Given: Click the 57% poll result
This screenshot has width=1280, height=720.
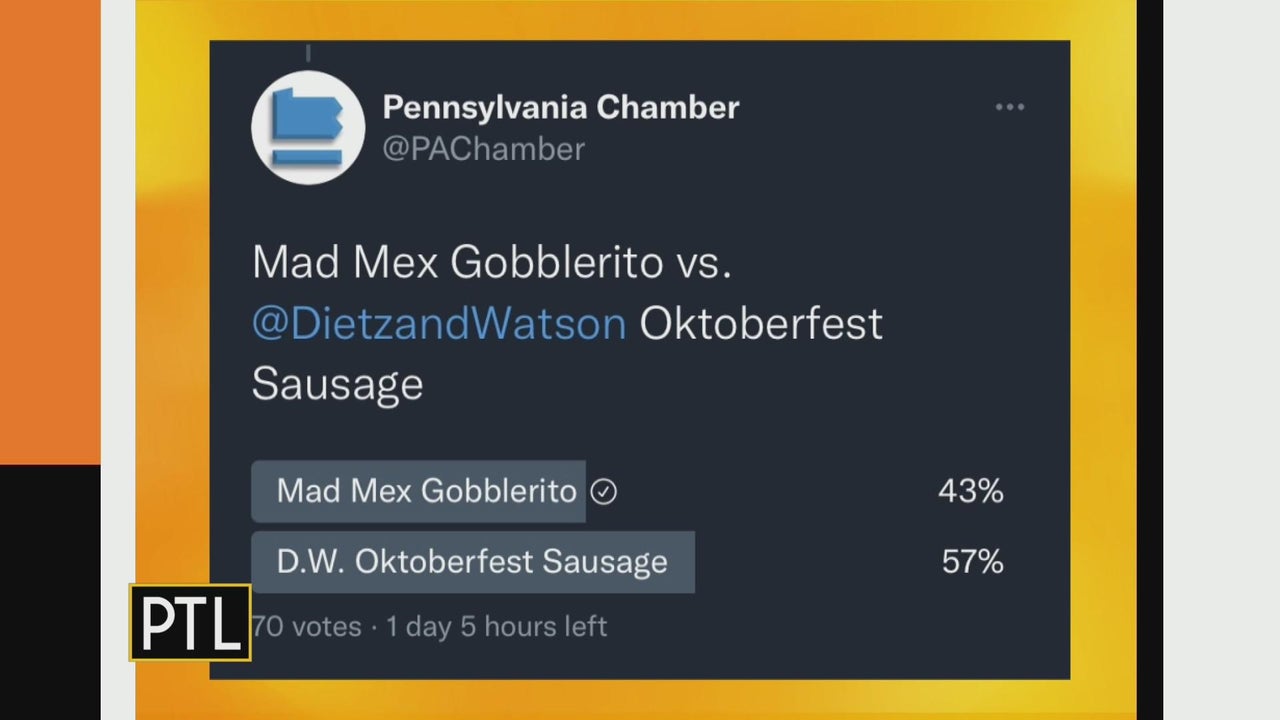Looking at the screenshot, I should tap(972, 561).
